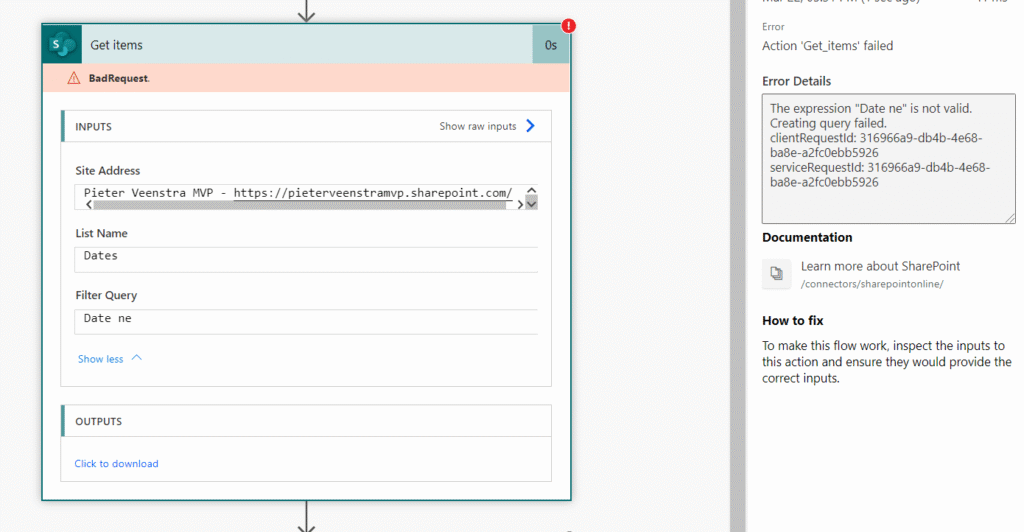Click the Error label in the right panel
Viewport: 1024px width, 532px height.
point(773,27)
